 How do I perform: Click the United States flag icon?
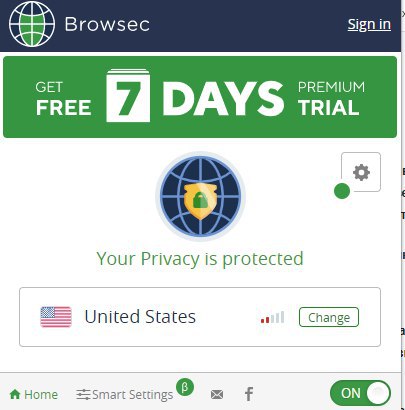[56, 317]
